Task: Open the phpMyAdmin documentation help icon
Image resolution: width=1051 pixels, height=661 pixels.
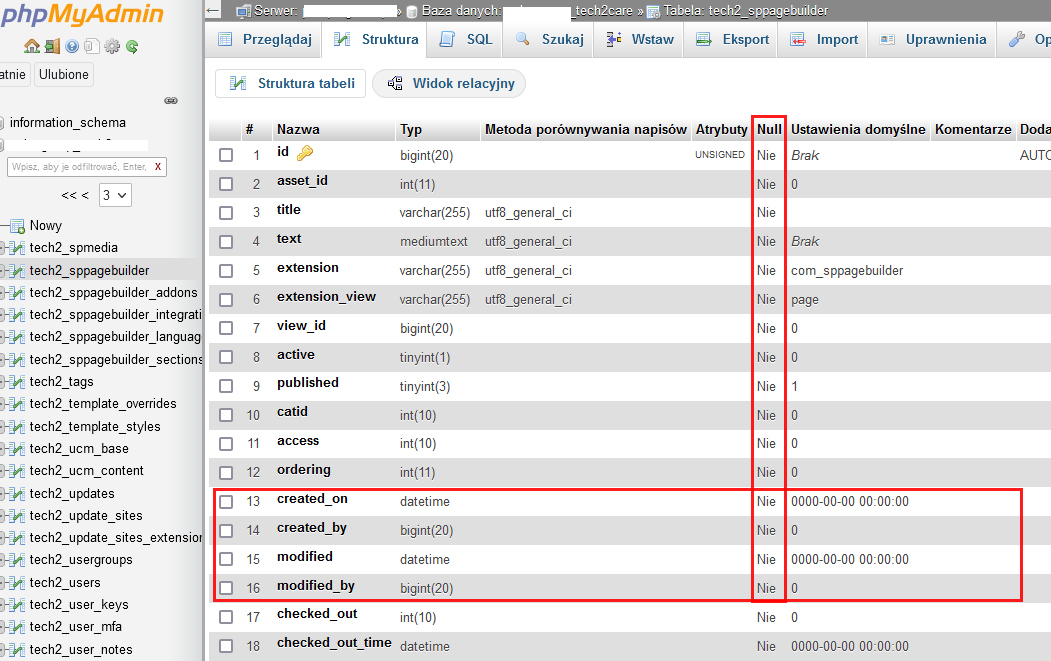Action: (72, 46)
